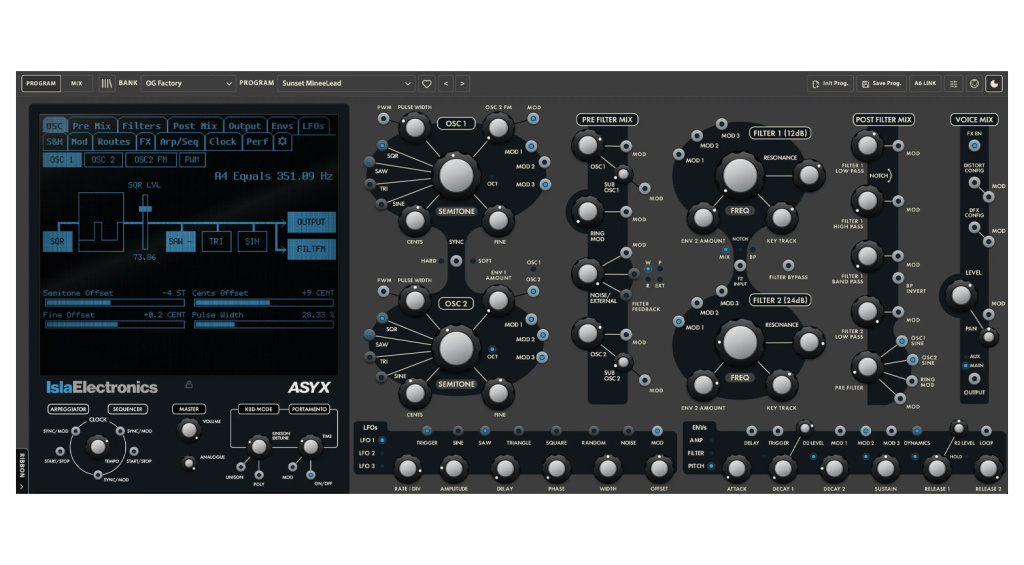1024x565 pixels.
Task: Toggle the LFO Saw waveform button
Action: [485, 431]
